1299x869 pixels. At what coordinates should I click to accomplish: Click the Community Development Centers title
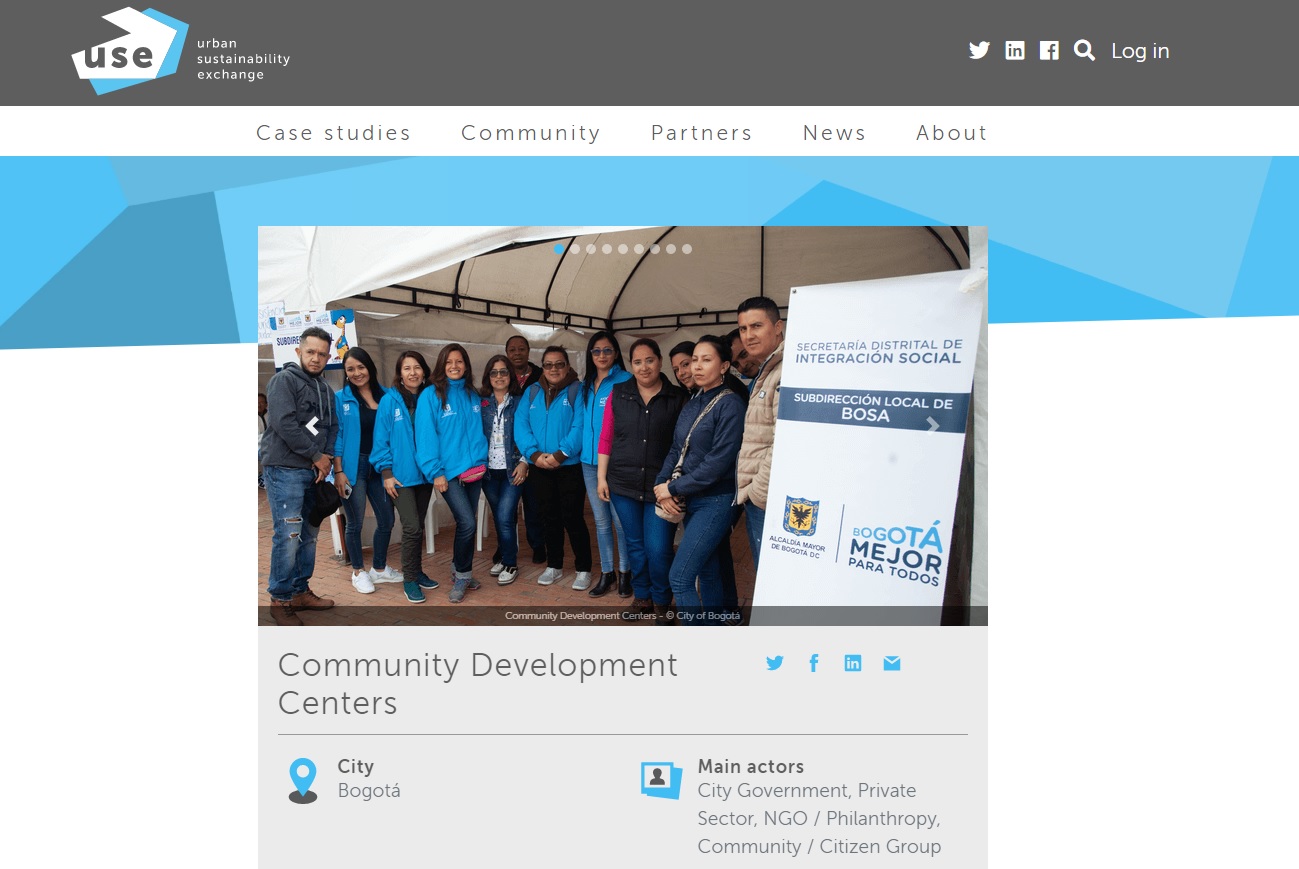(x=478, y=684)
